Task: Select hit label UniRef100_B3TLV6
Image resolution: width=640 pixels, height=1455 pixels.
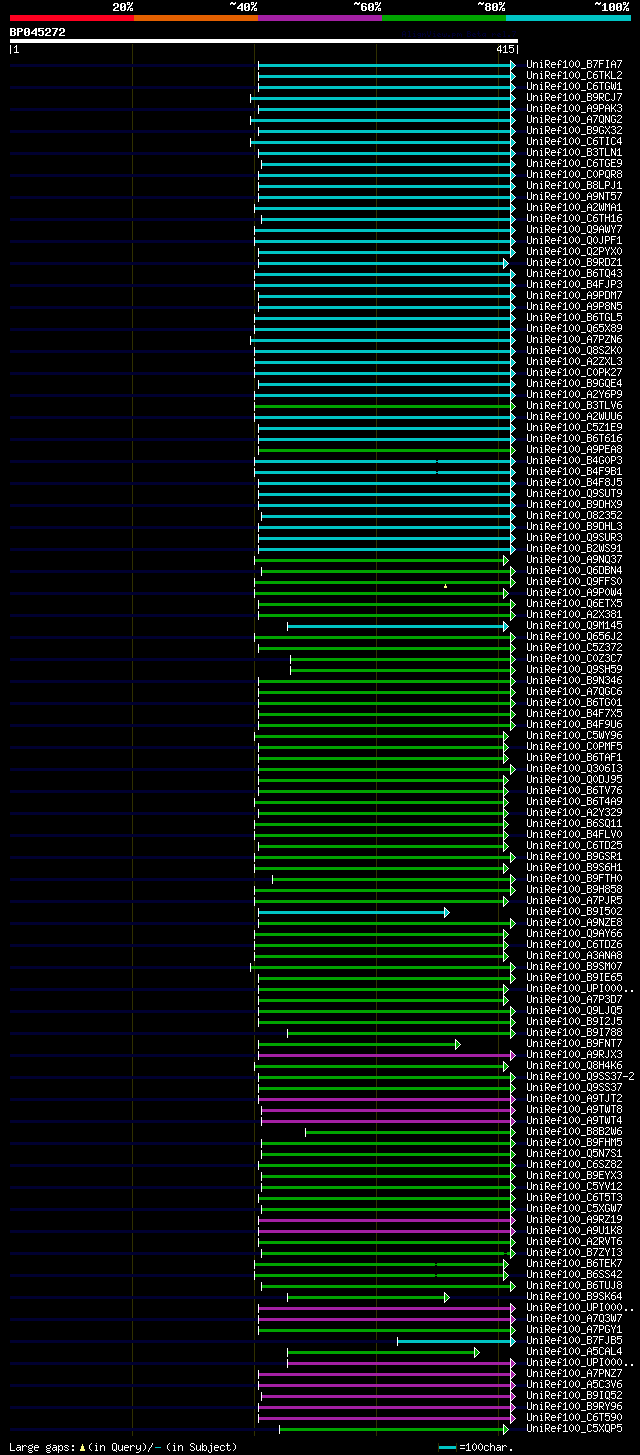Action: (573, 405)
